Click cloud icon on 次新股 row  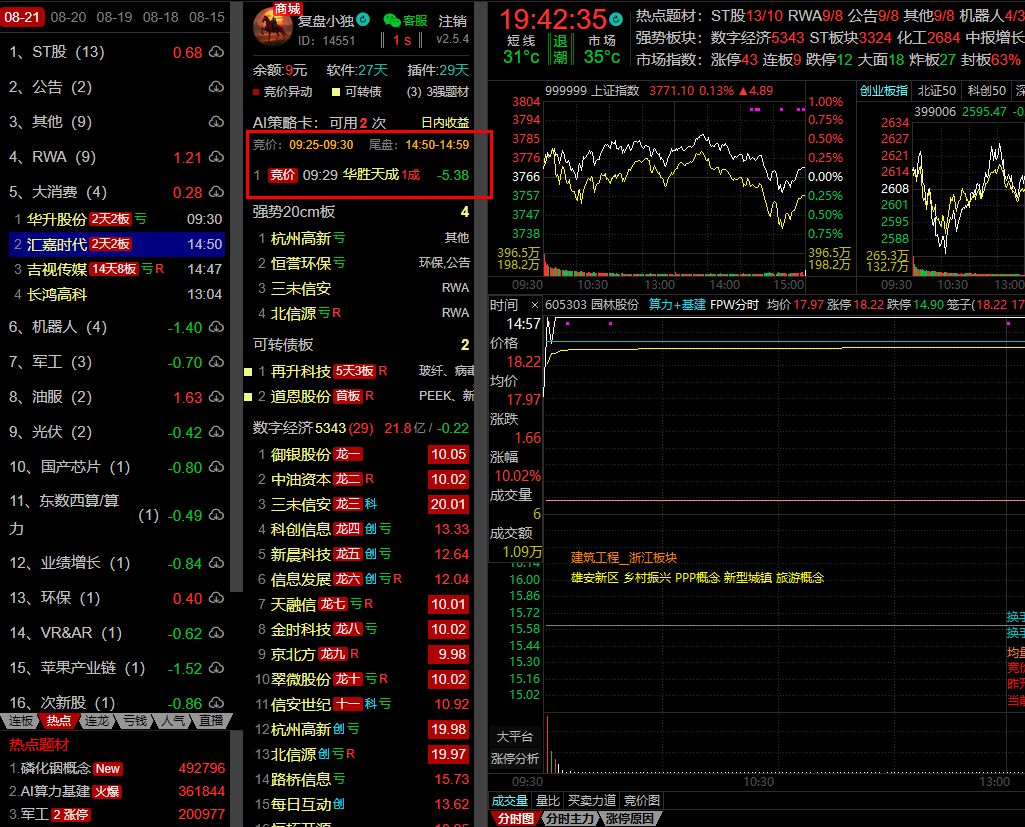pyautogui.click(x=216, y=703)
